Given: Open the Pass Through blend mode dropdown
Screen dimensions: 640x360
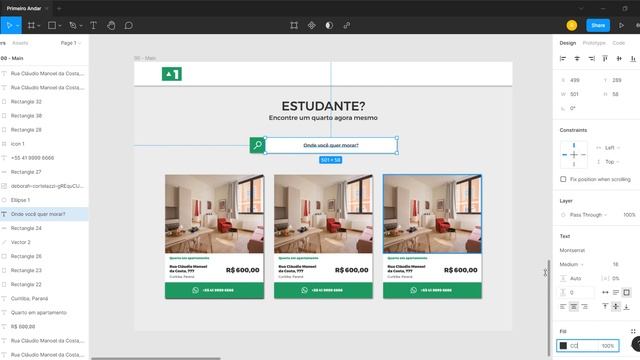Looking at the screenshot, I should coord(588,215).
